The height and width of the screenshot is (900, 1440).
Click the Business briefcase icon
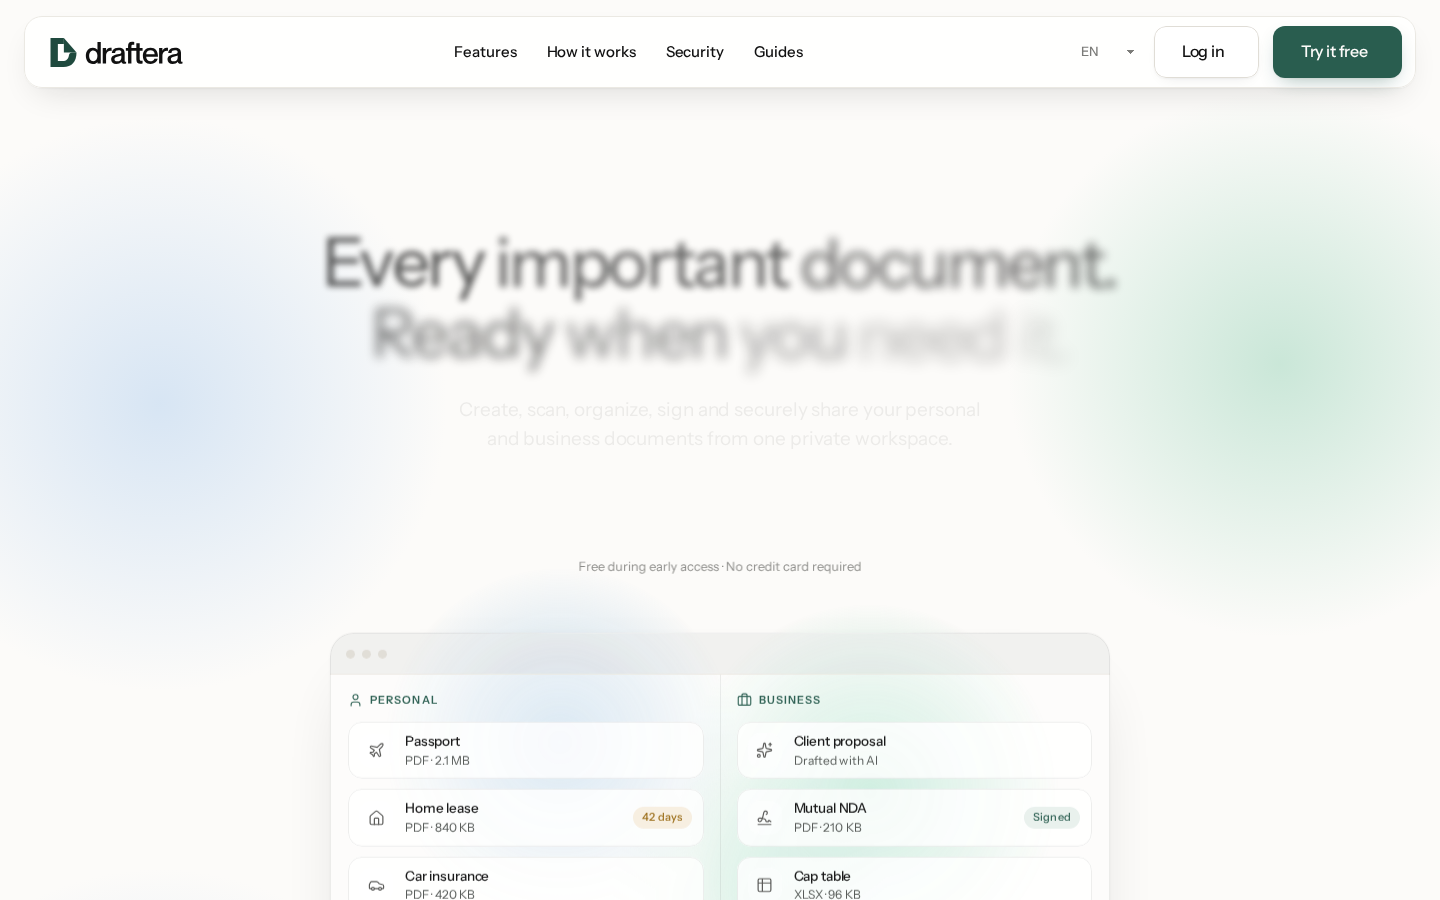[744, 700]
